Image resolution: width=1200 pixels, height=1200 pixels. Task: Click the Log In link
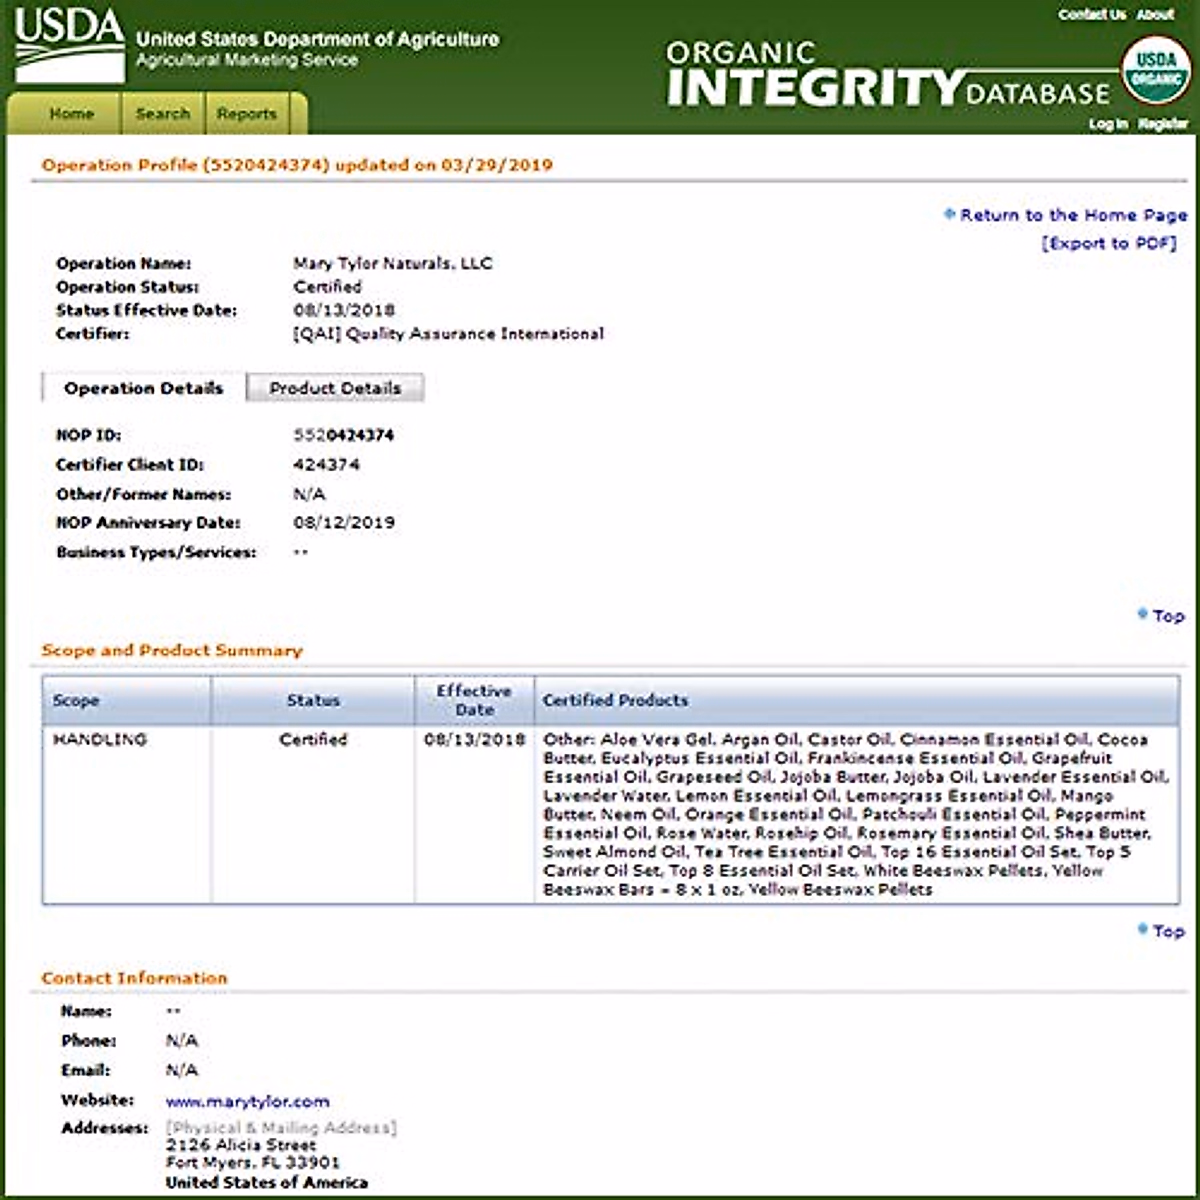coord(1108,124)
